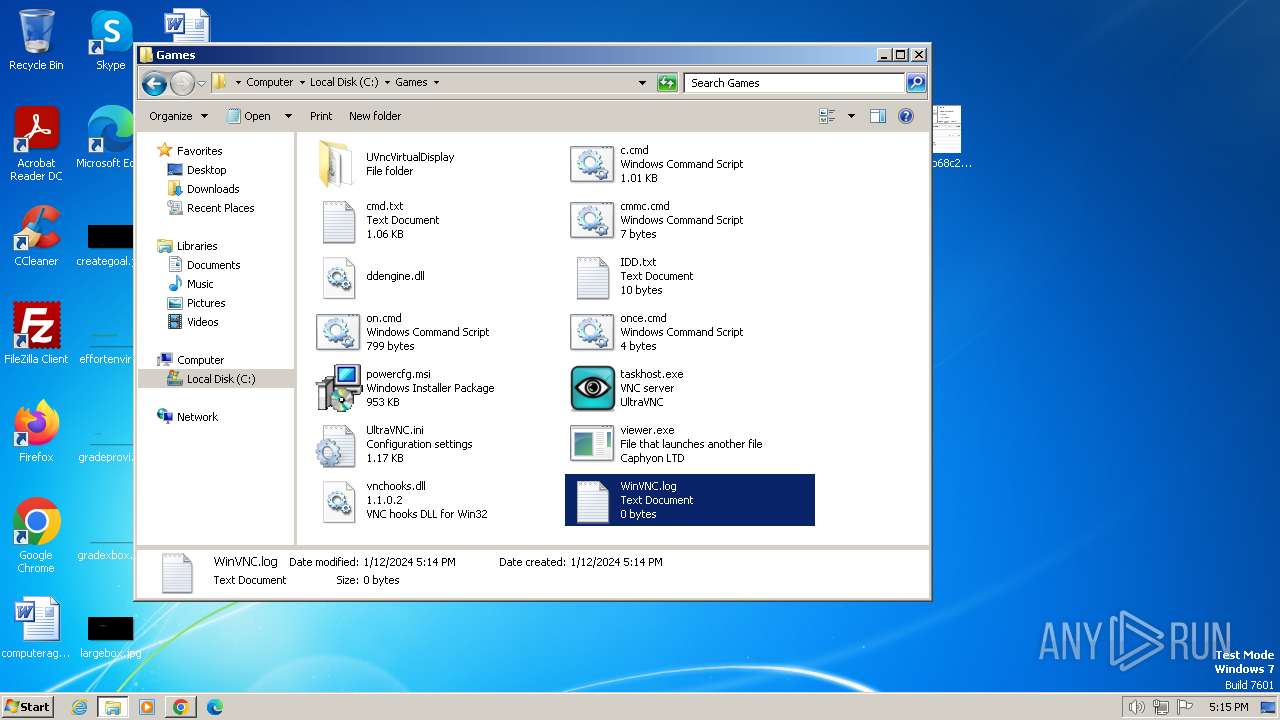Image resolution: width=1280 pixels, height=720 pixels.
Task: Select the powercfg.msi installer icon
Action: 339,388
